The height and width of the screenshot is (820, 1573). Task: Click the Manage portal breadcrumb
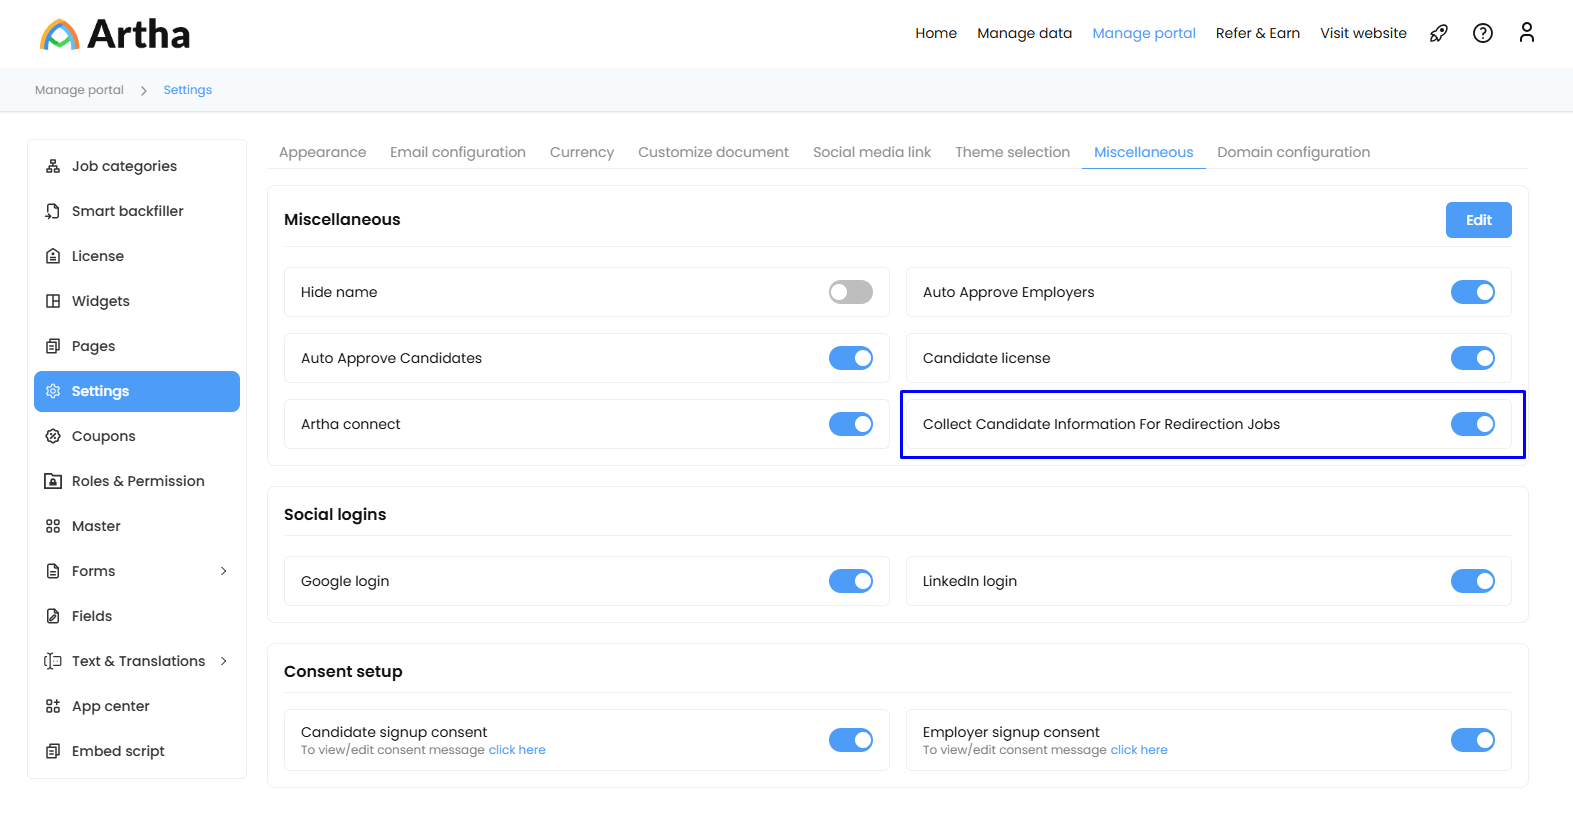[79, 90]
